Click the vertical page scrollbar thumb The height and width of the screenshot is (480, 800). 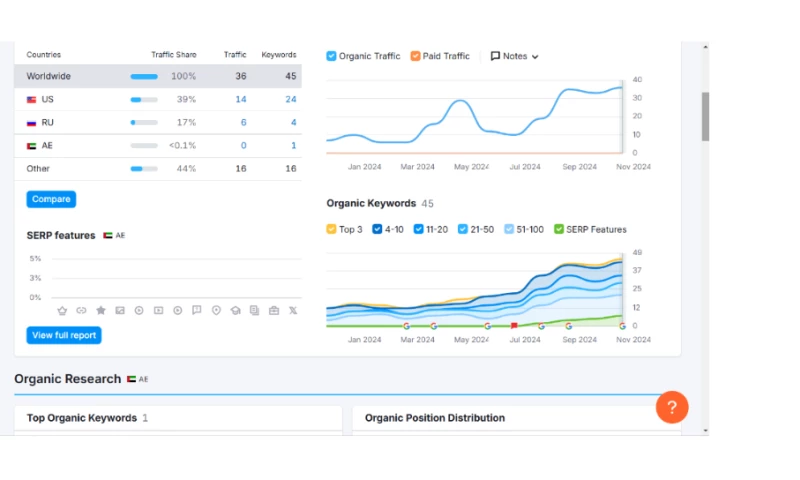coord(705,116)
